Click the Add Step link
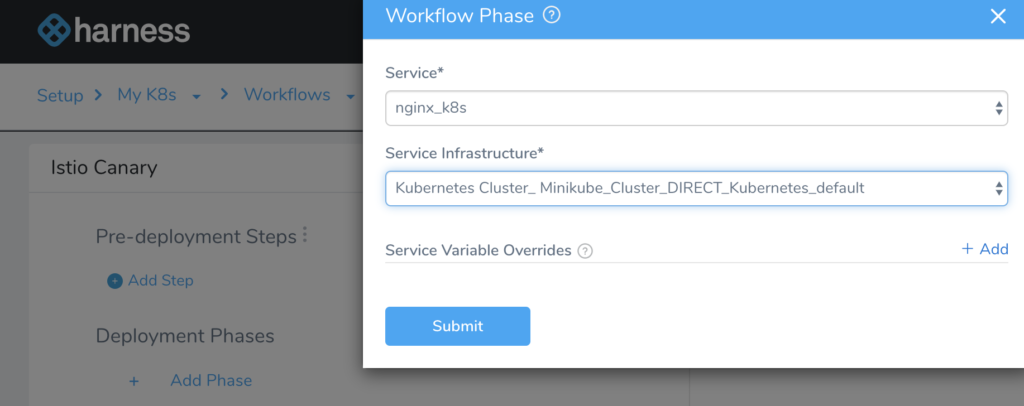Screen dimensions: 1024x406 pos(161,281)
